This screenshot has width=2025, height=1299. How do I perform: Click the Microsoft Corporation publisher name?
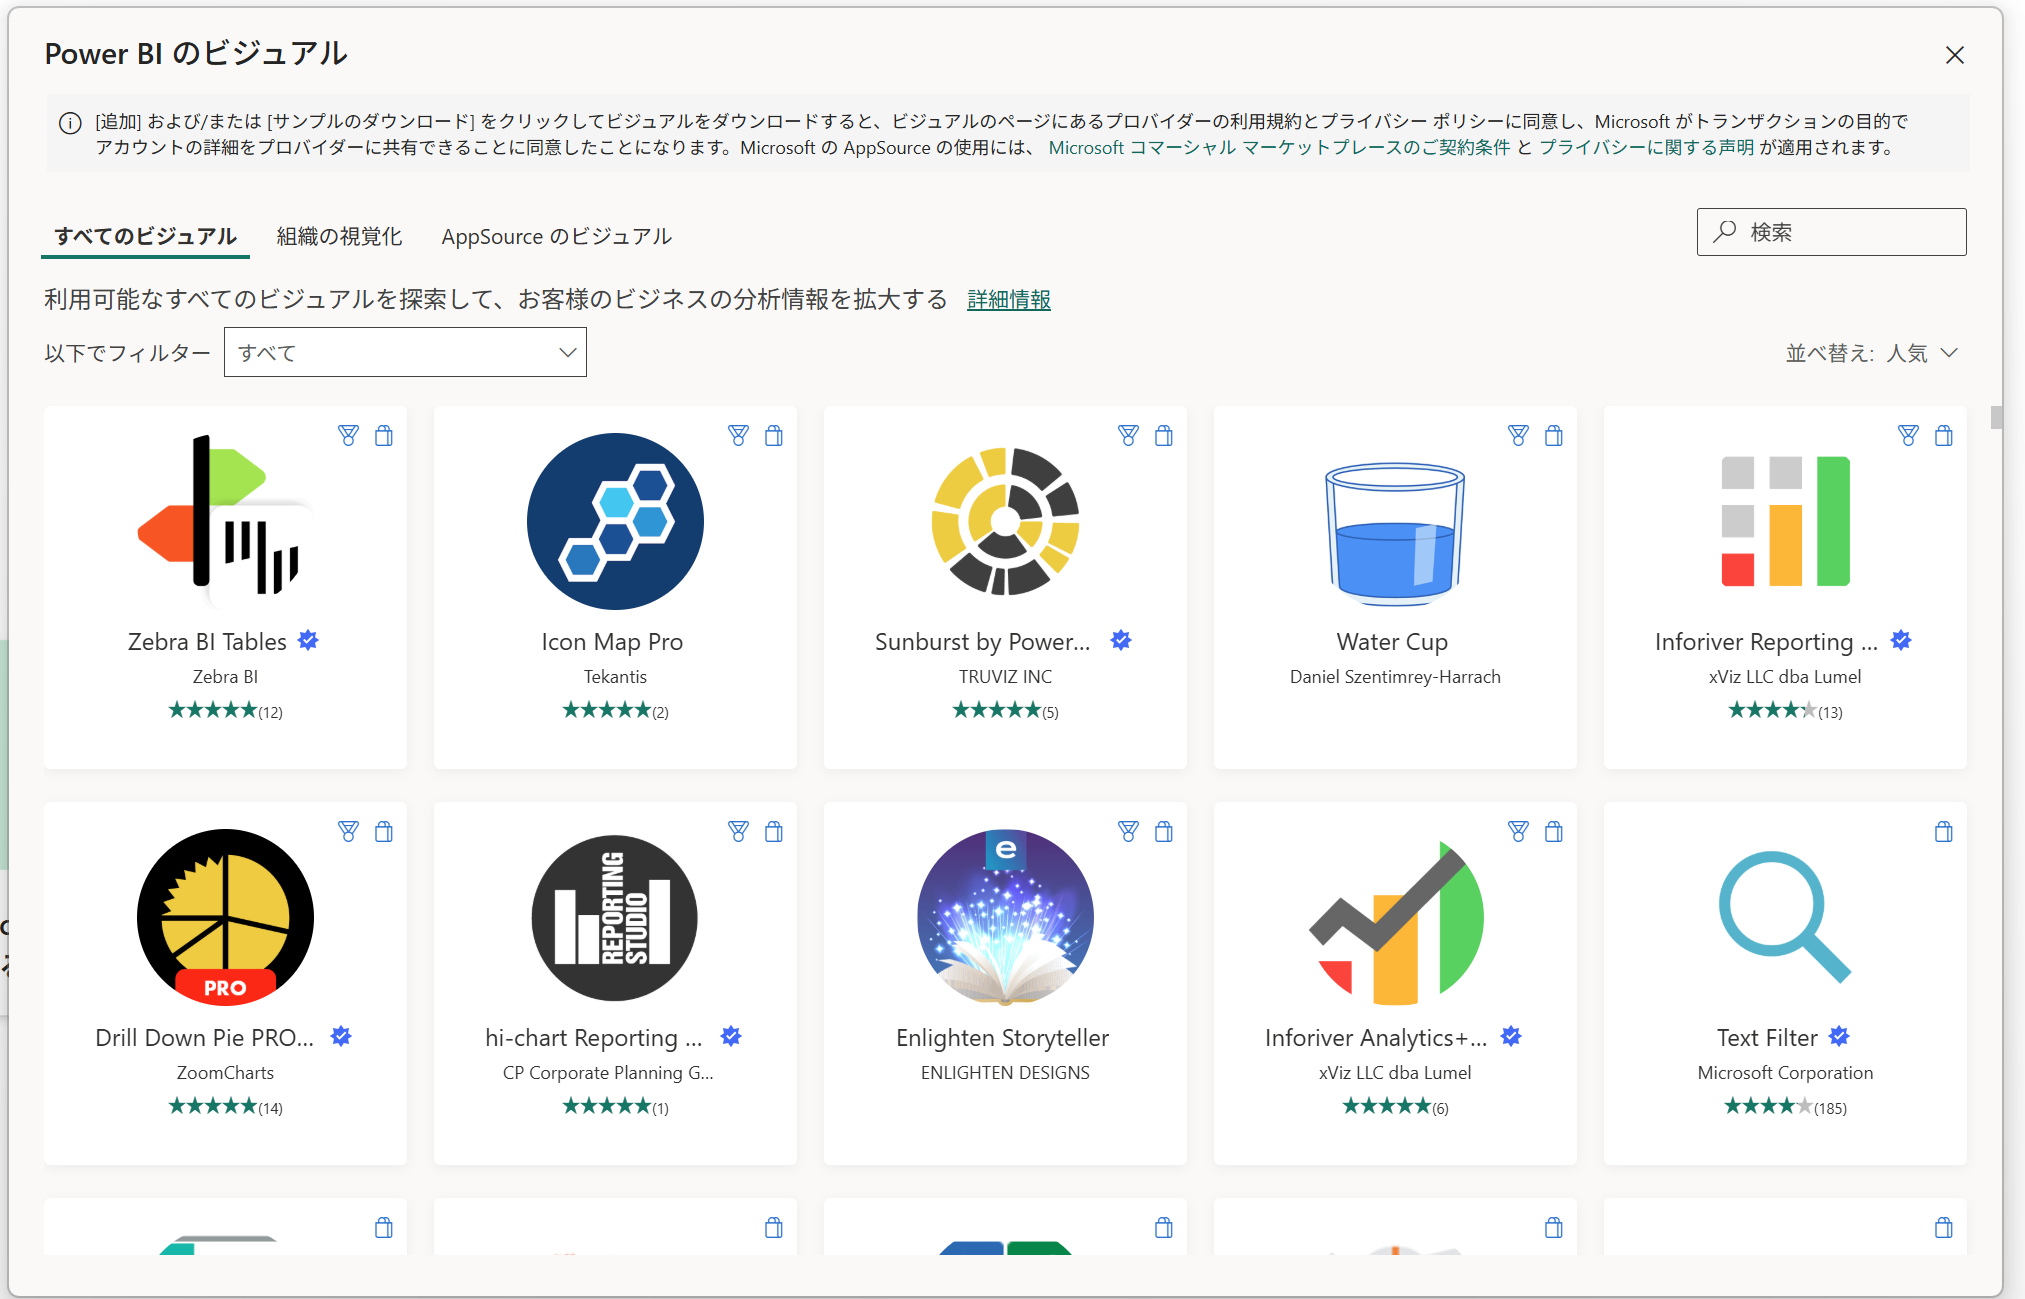pos(1785,1072)
